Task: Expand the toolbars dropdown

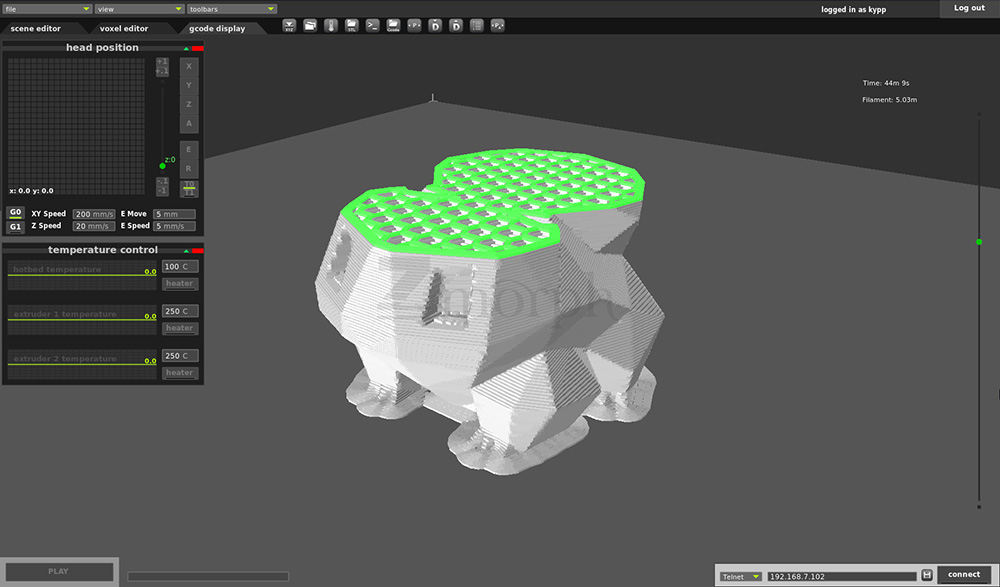Action: point(231,9)
